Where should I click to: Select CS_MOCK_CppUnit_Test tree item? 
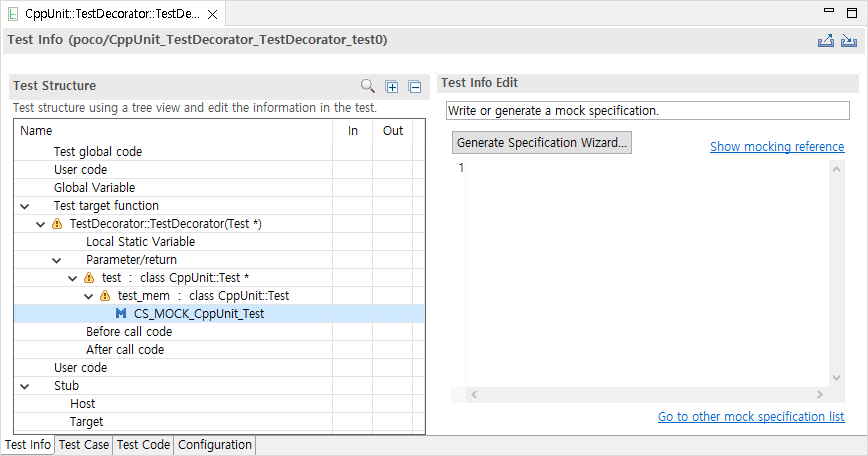pos(219,314)
